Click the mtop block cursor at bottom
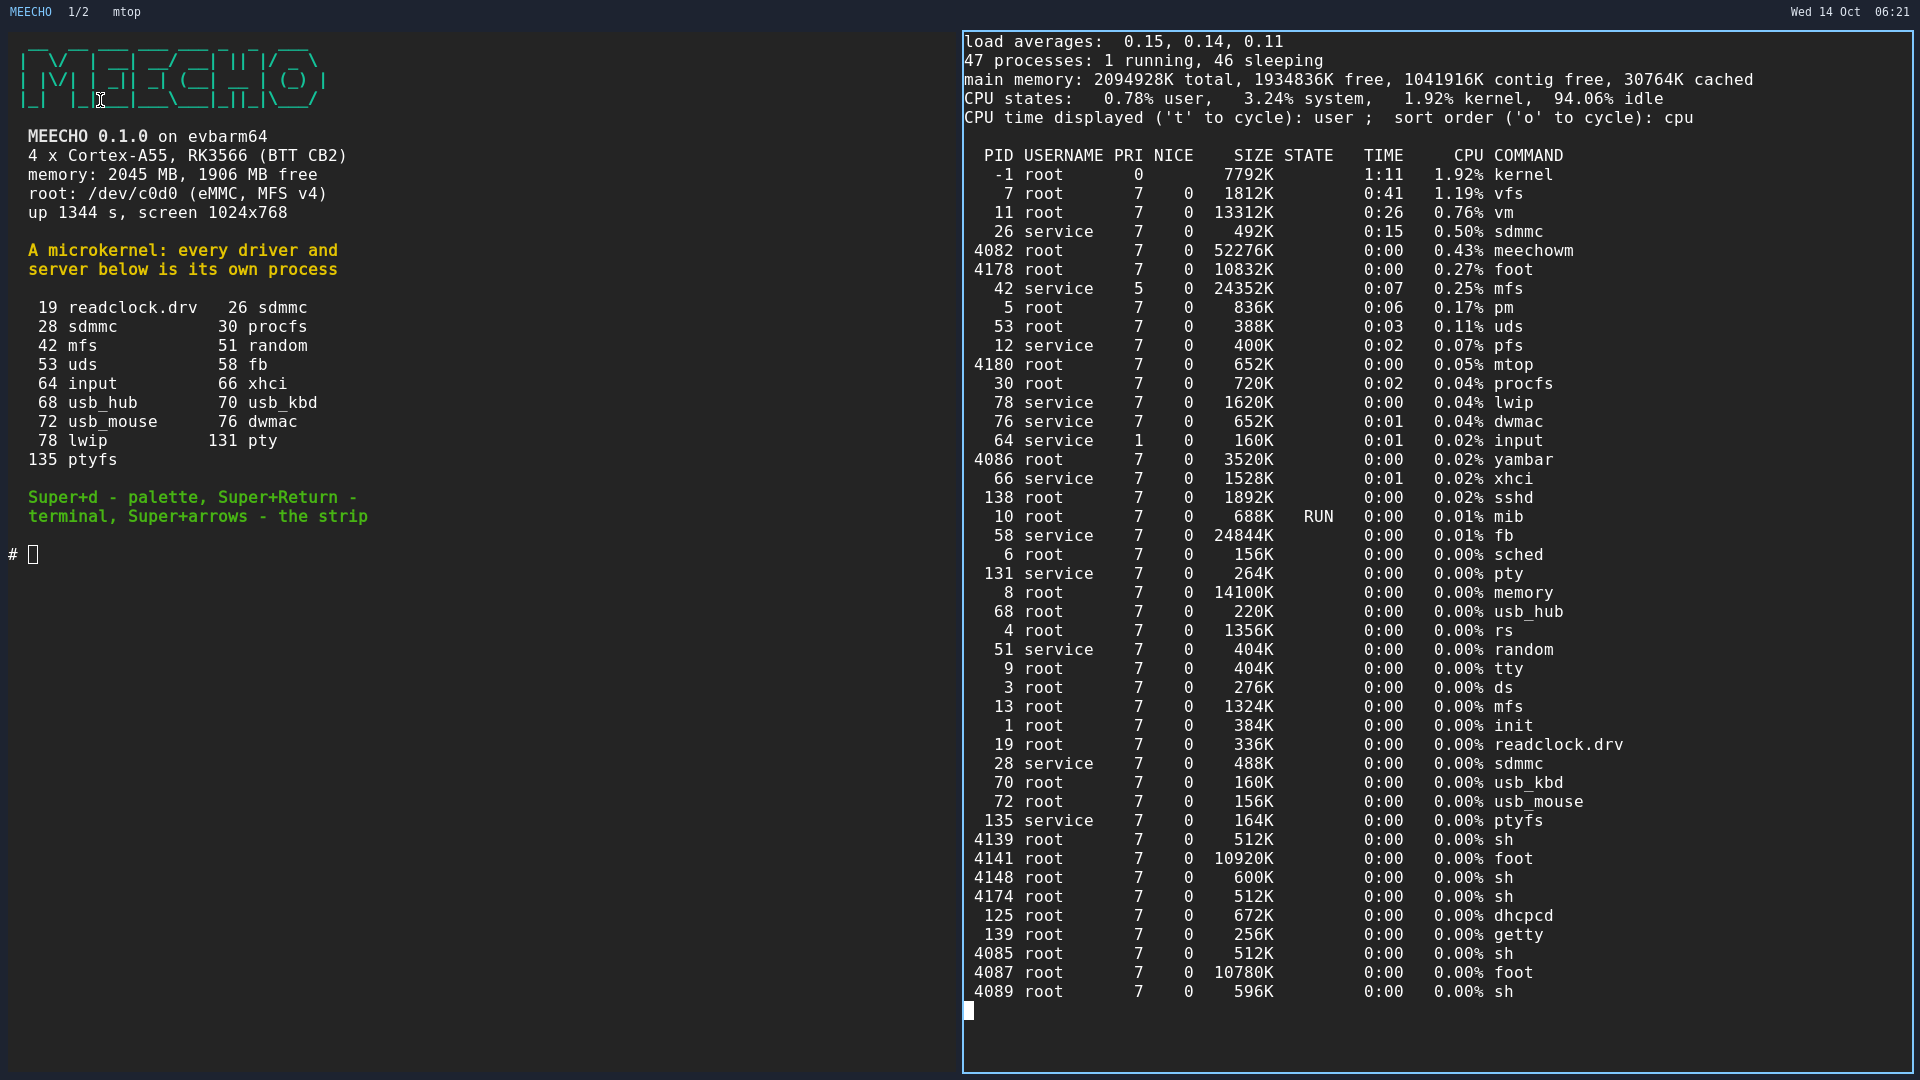The width and height of the screenshot is (1920, 1080). pos(968,1011)
